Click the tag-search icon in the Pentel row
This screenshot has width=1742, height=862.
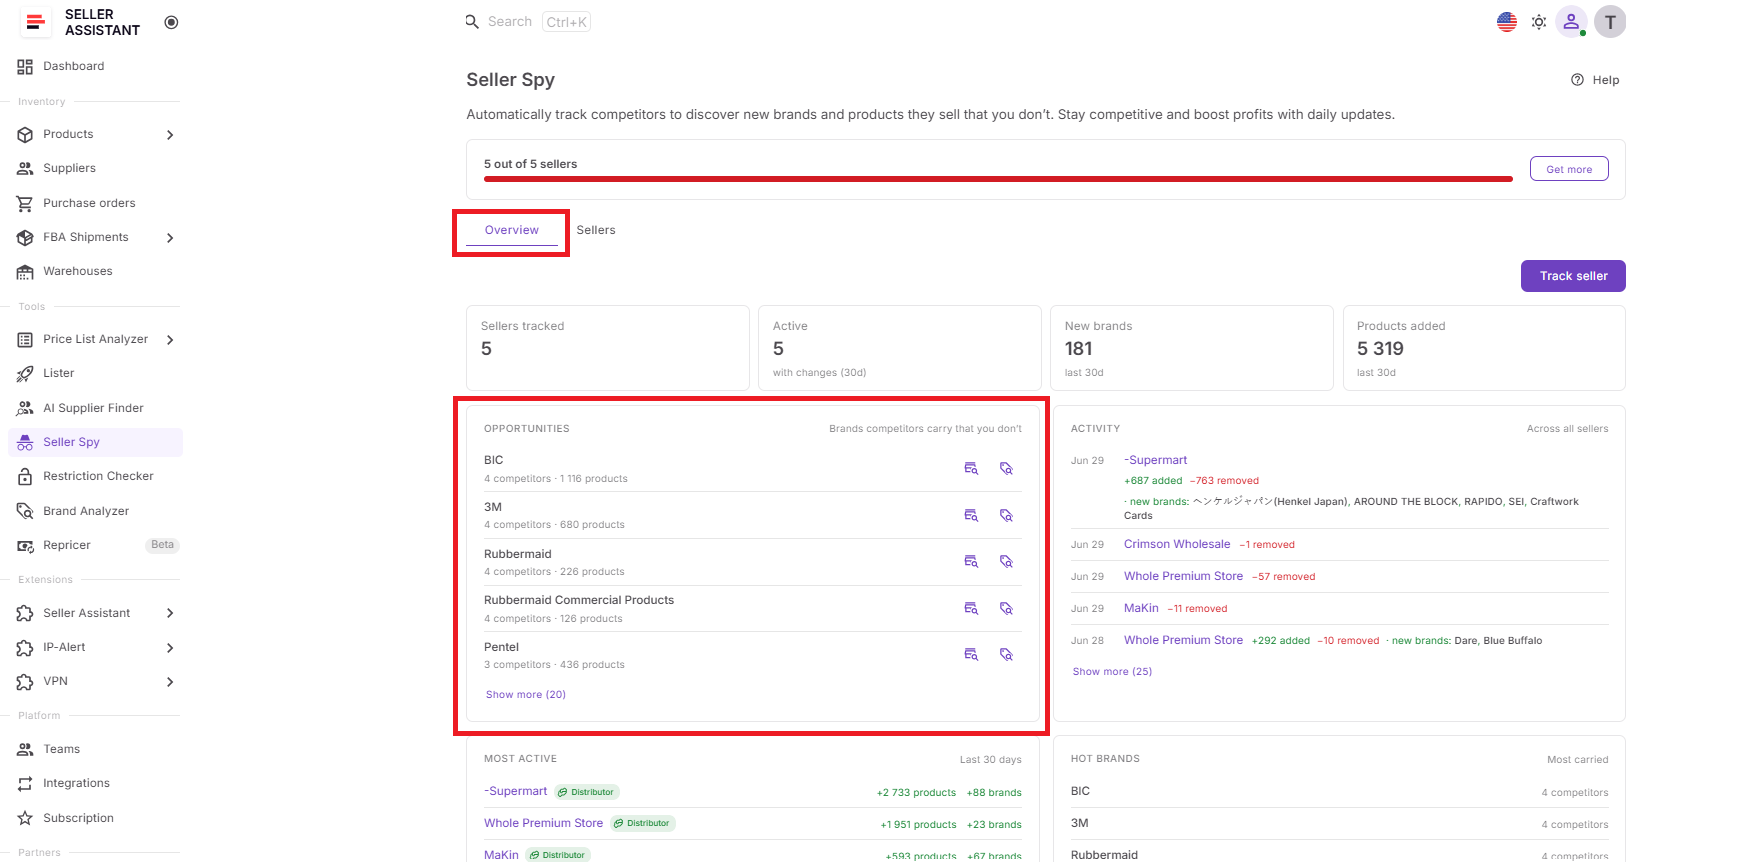1007,654
